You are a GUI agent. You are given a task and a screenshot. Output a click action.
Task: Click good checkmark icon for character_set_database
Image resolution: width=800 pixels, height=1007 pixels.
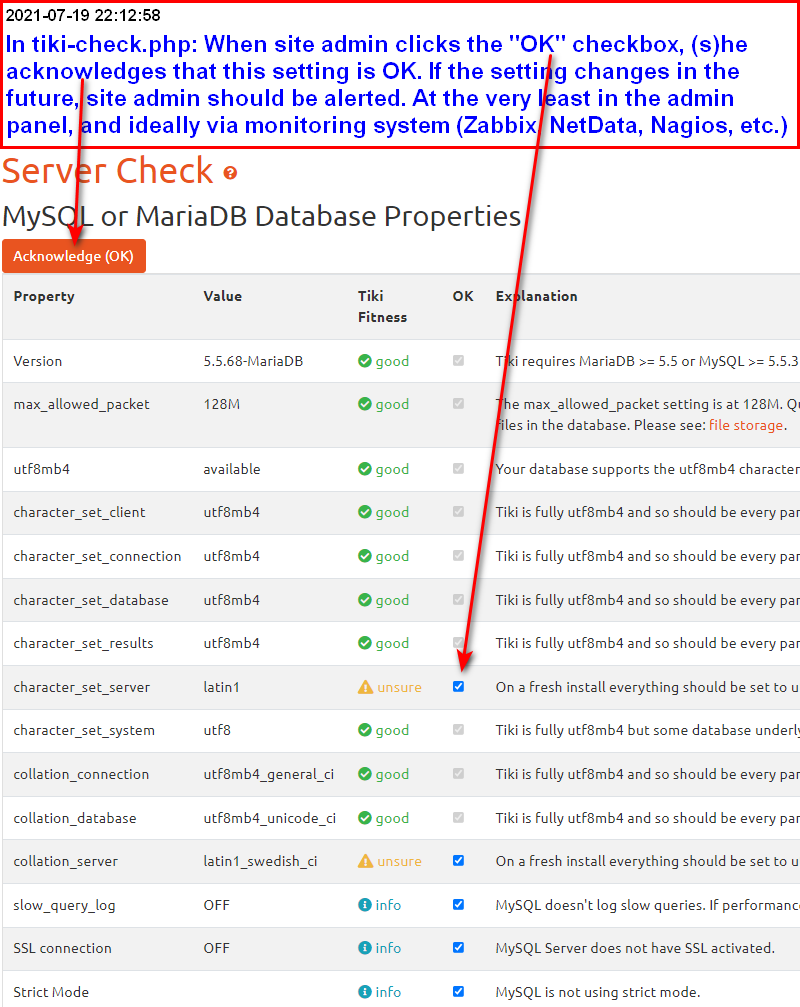(365, 600)
